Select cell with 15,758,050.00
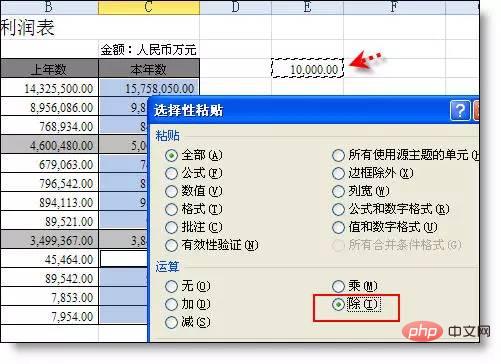 pos(149,88)
